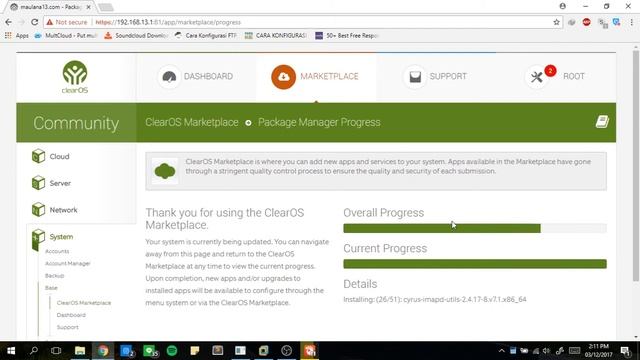Open Windows taskbar search

tap(34, 351)
